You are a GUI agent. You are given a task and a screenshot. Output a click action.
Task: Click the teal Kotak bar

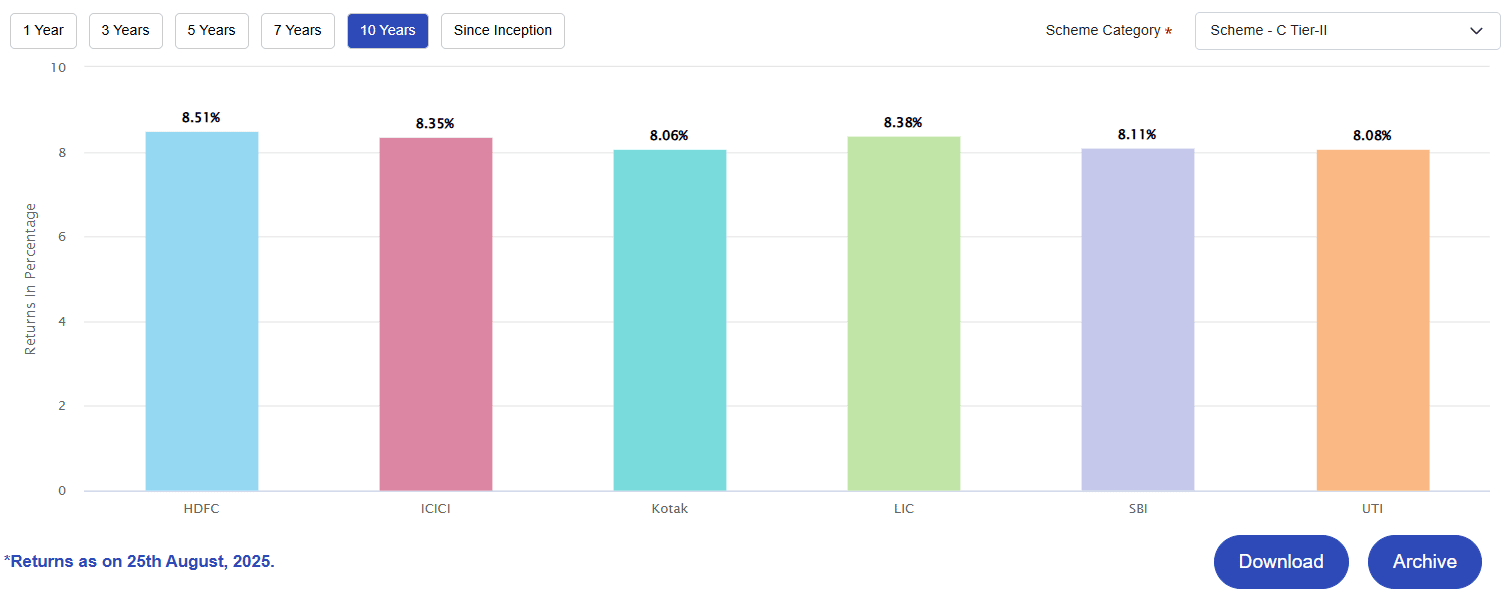point(669,320)
